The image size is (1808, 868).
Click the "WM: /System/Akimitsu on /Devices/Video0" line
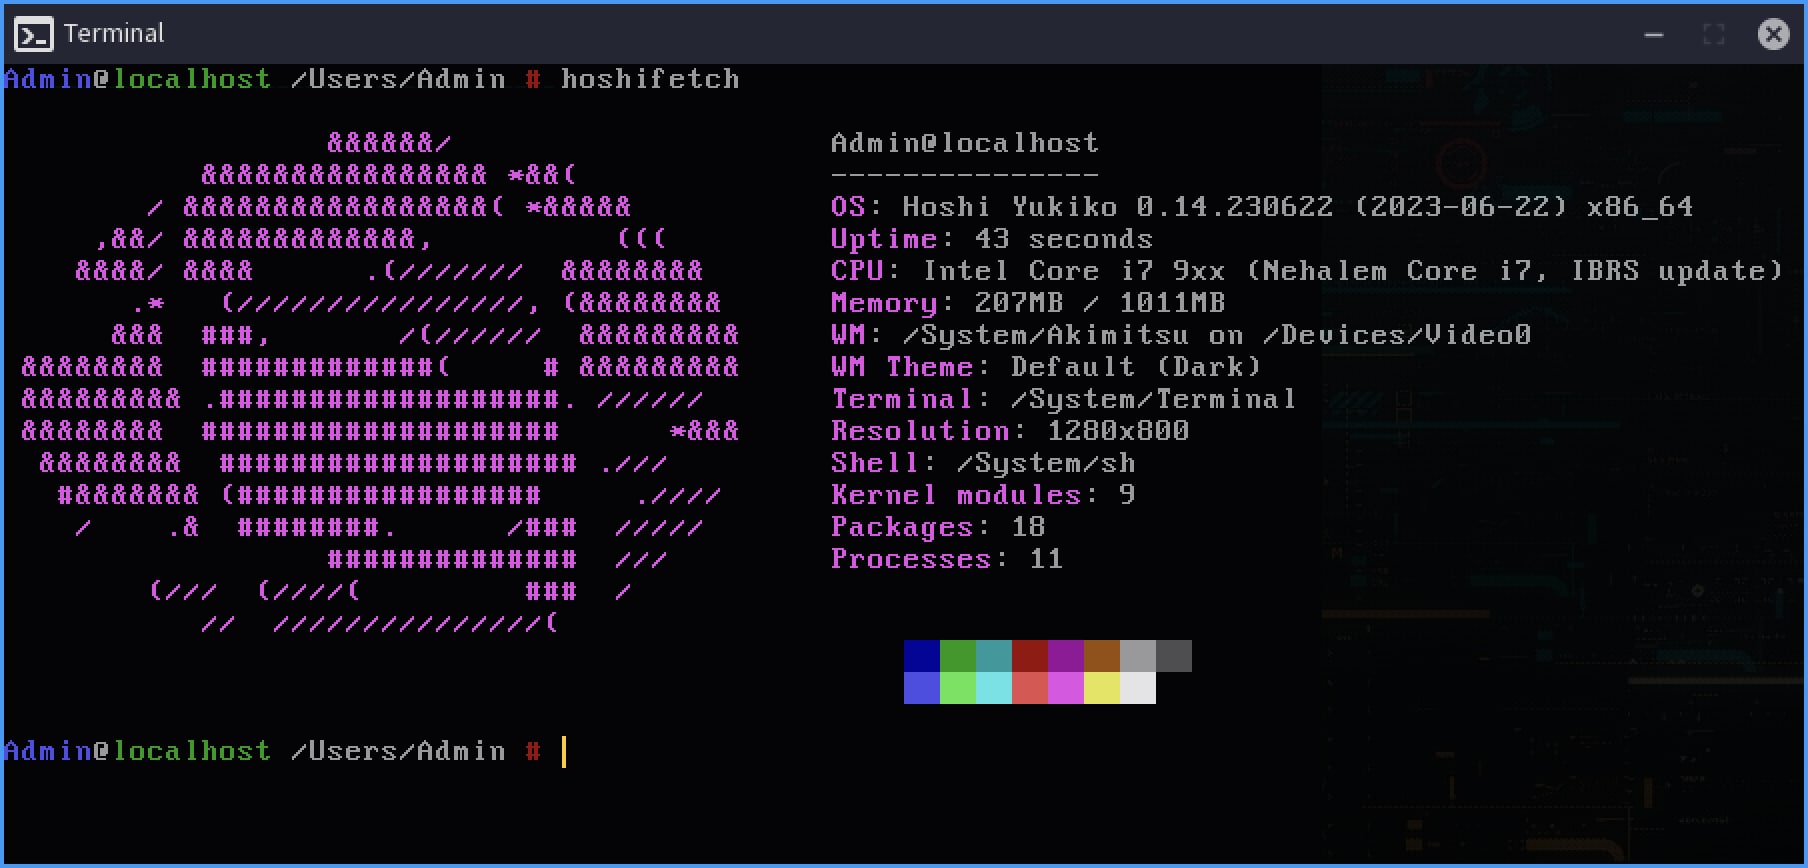[1181, 335]
